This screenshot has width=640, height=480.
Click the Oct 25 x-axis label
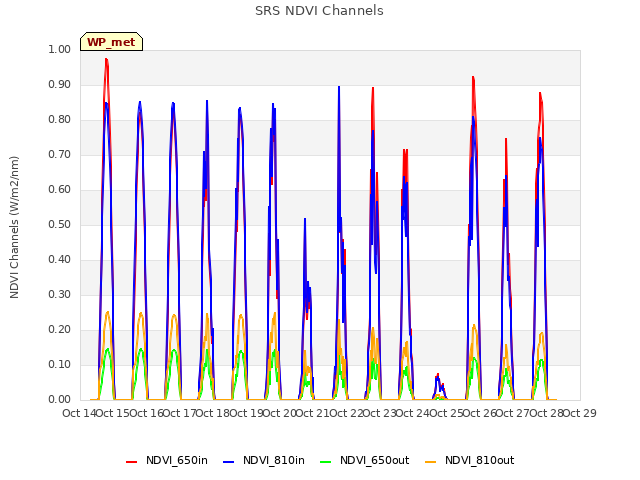pos(446,413)
